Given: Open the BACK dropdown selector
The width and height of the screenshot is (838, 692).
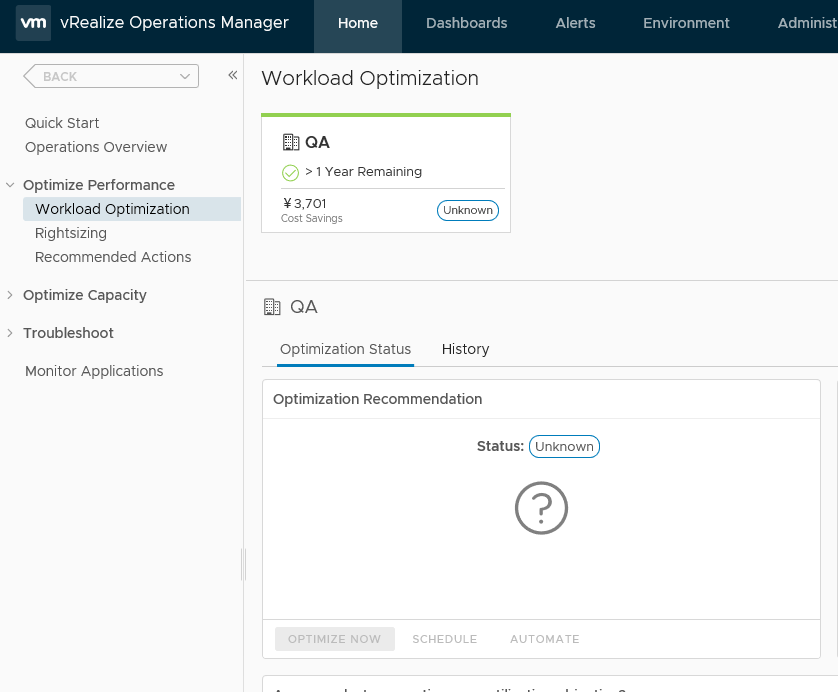Looking at the screenshot, I should coord(111,76).
